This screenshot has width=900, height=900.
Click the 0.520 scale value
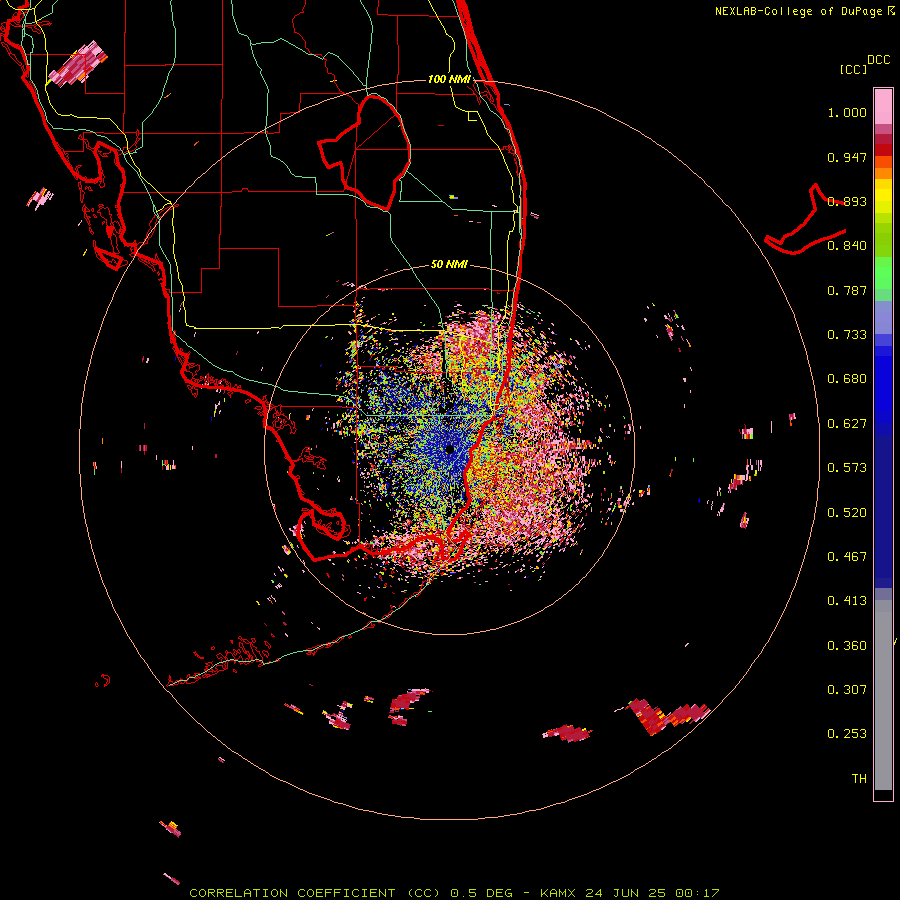coord(847,513)
